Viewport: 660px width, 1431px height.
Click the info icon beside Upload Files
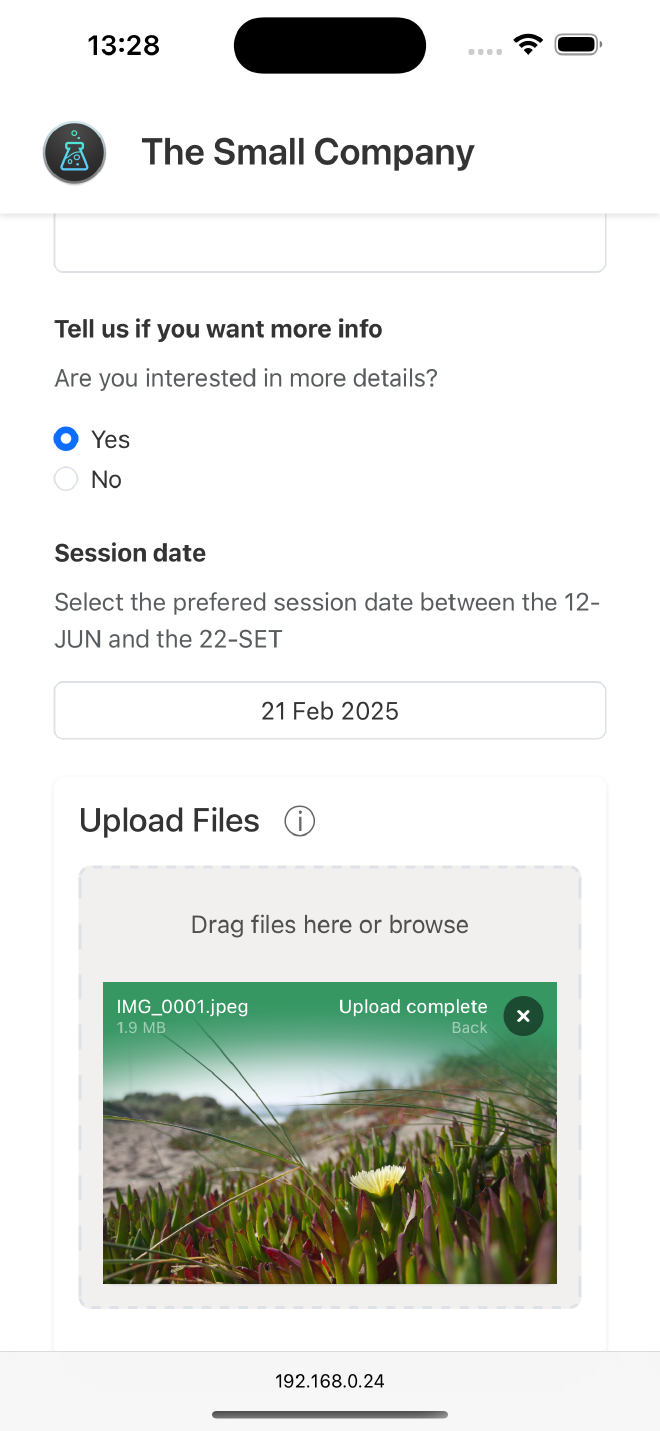coord(300,821)
